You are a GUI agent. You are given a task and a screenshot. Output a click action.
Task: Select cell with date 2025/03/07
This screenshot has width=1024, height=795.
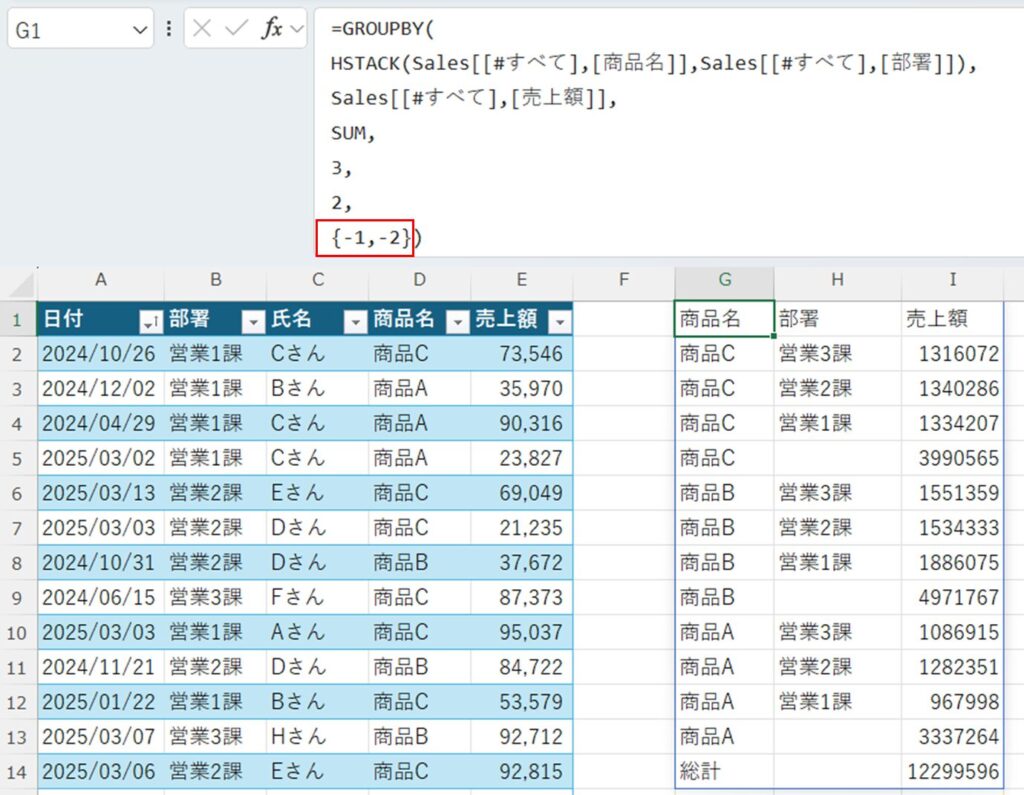tap(101, 736)
